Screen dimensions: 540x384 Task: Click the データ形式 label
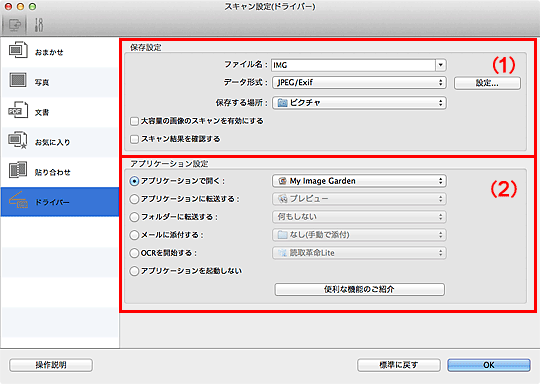246,82
